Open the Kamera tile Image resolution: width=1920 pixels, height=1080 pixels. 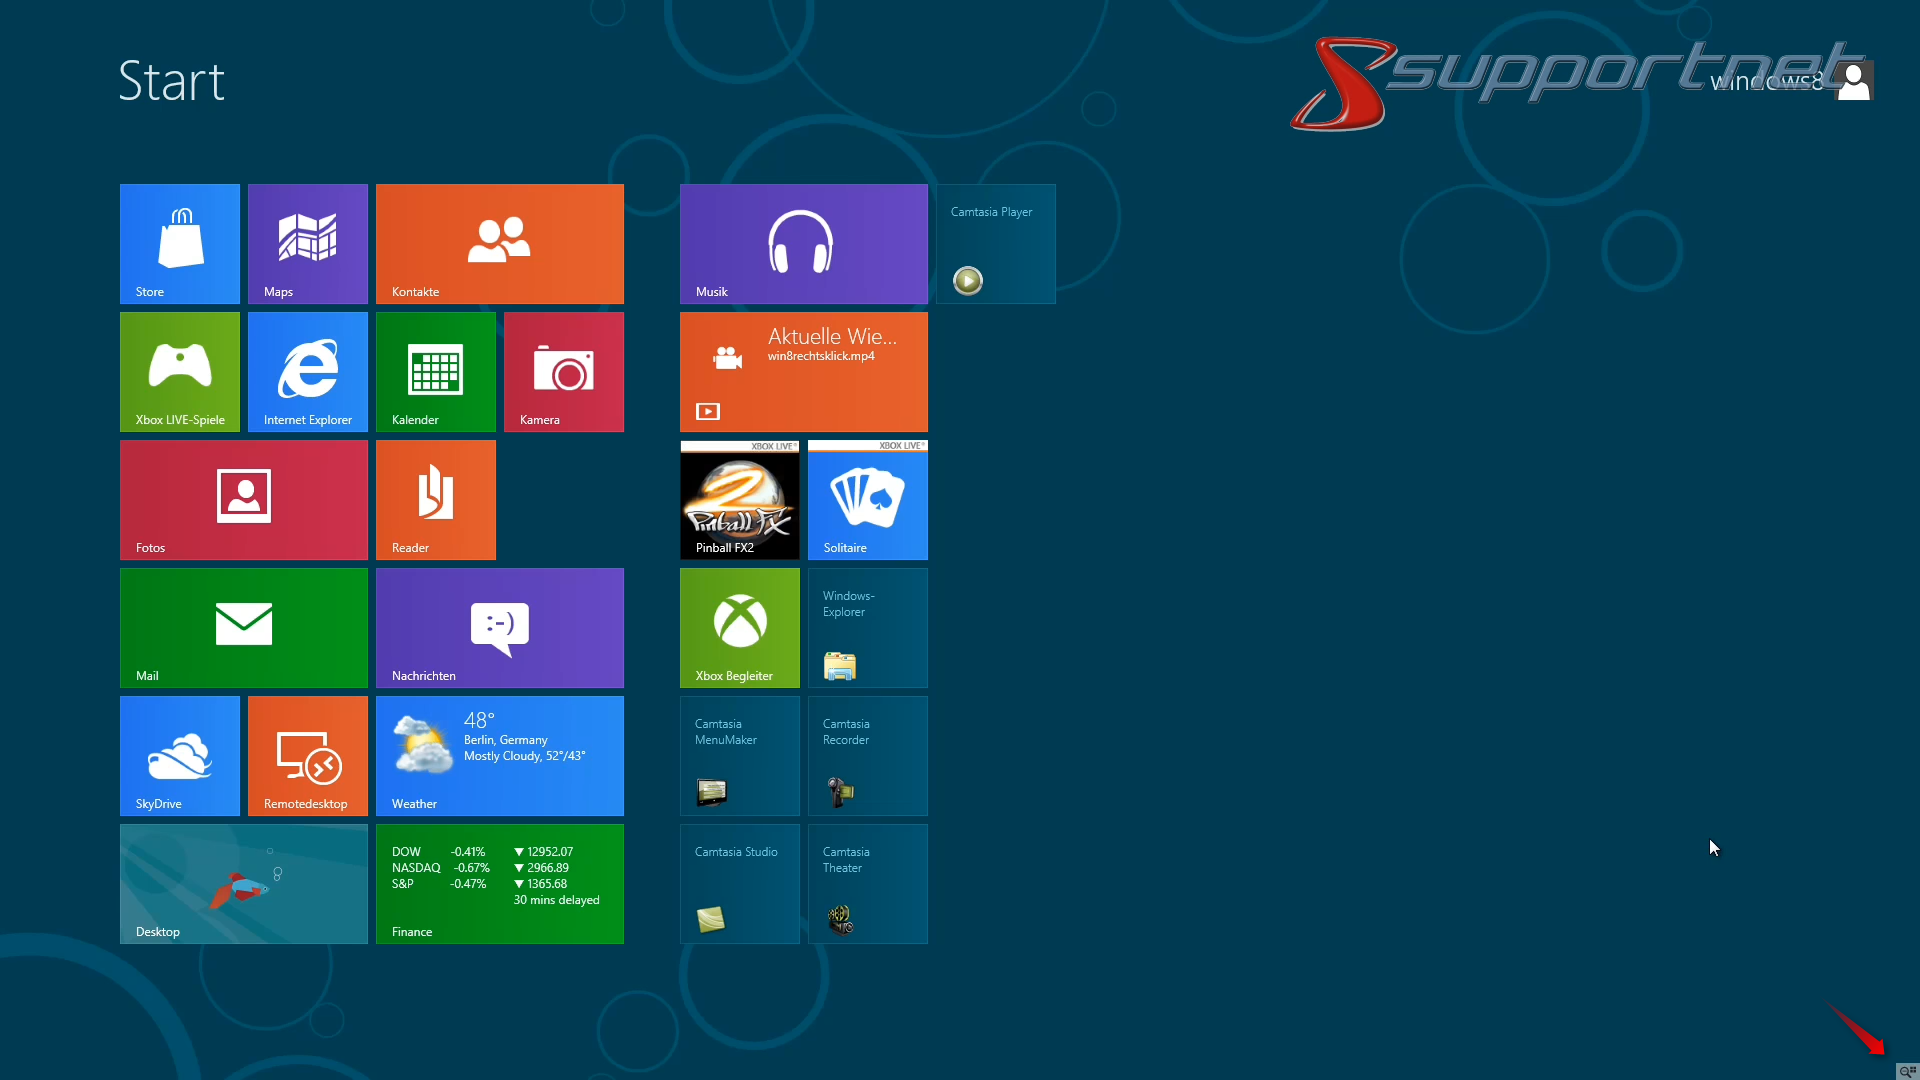click(x=564, y=372)
